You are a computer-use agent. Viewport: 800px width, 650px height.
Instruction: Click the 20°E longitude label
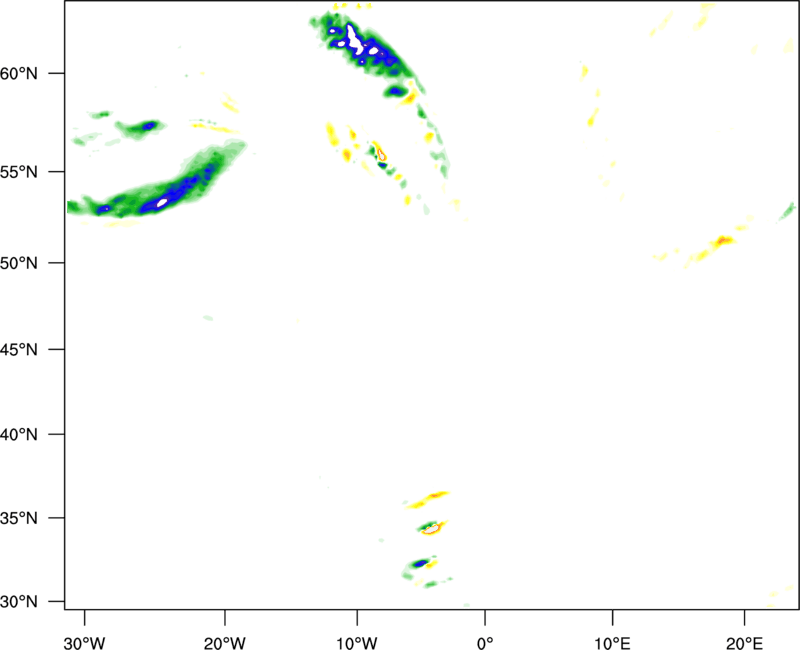click(x=744, y=643)
